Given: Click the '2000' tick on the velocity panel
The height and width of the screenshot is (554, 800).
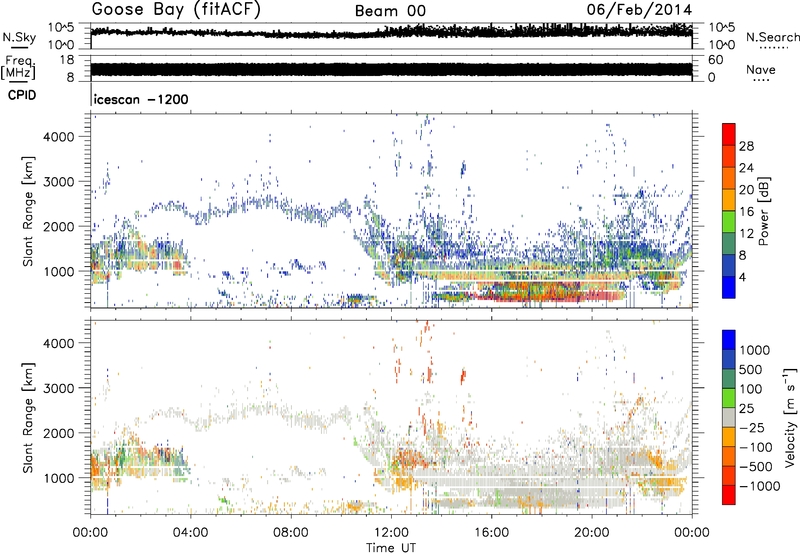Looking at the screenshot, I should tap(58, 433).
